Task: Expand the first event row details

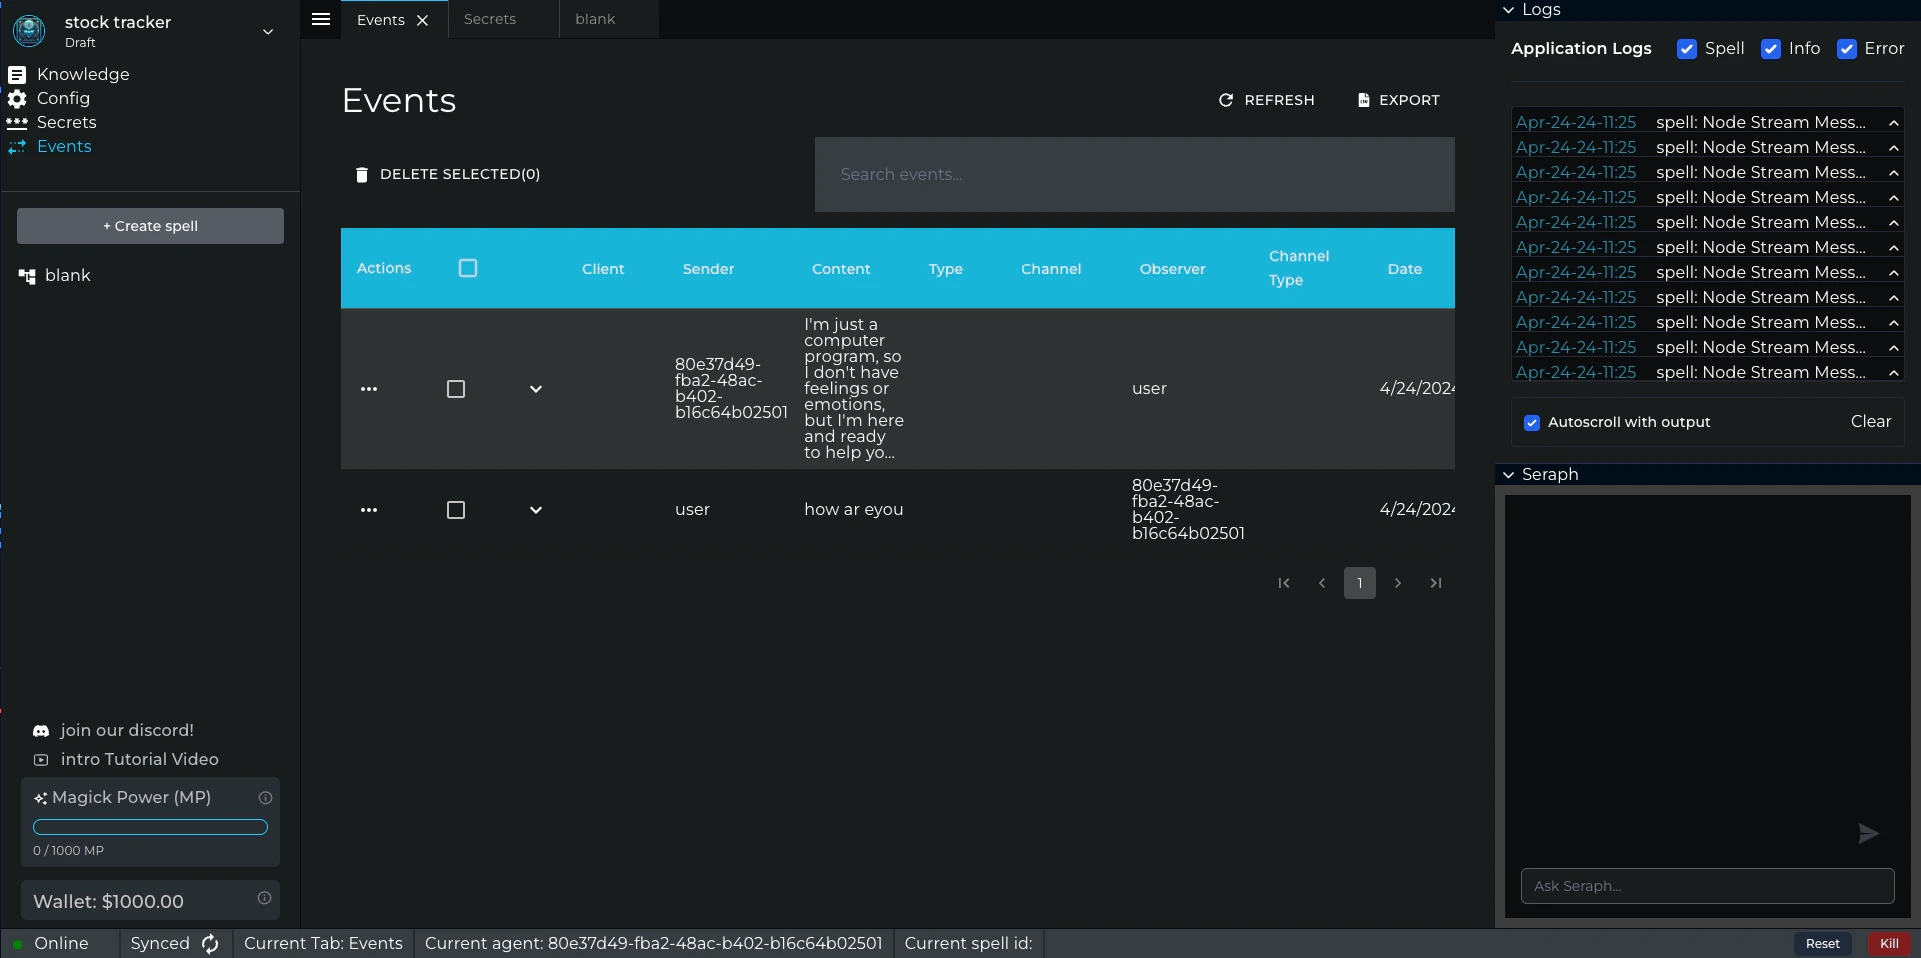Action: [x=536, y=390]
